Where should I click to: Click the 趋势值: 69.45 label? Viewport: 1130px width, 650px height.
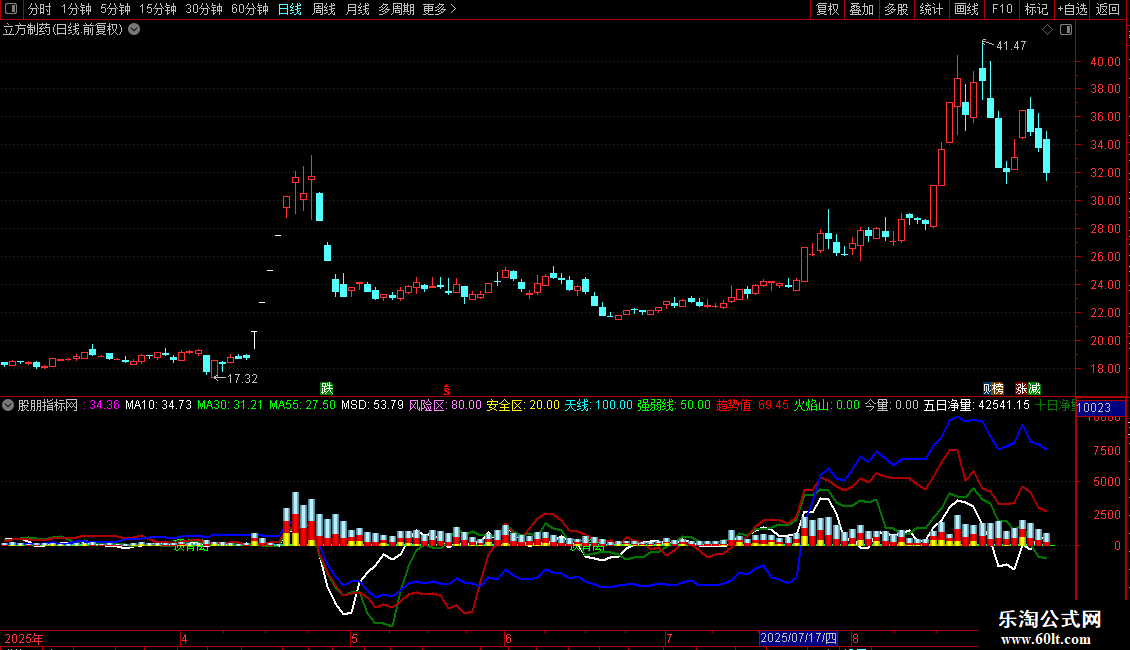coord(752,405)
